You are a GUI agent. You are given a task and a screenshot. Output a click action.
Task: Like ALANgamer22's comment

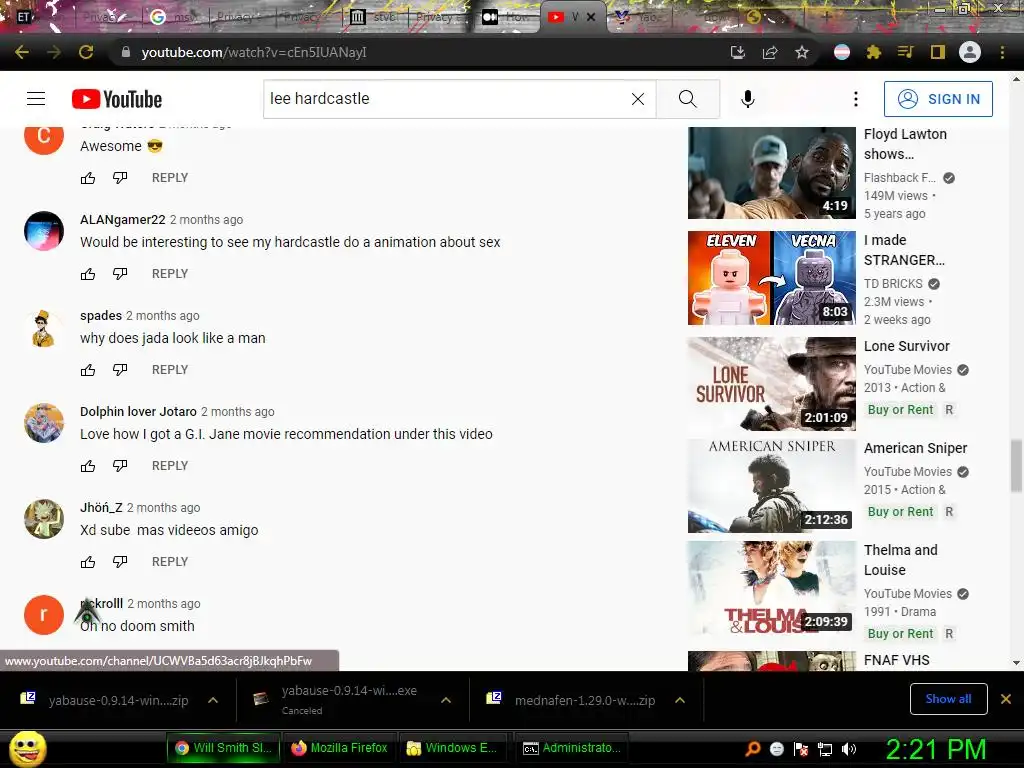click(88, 274)
